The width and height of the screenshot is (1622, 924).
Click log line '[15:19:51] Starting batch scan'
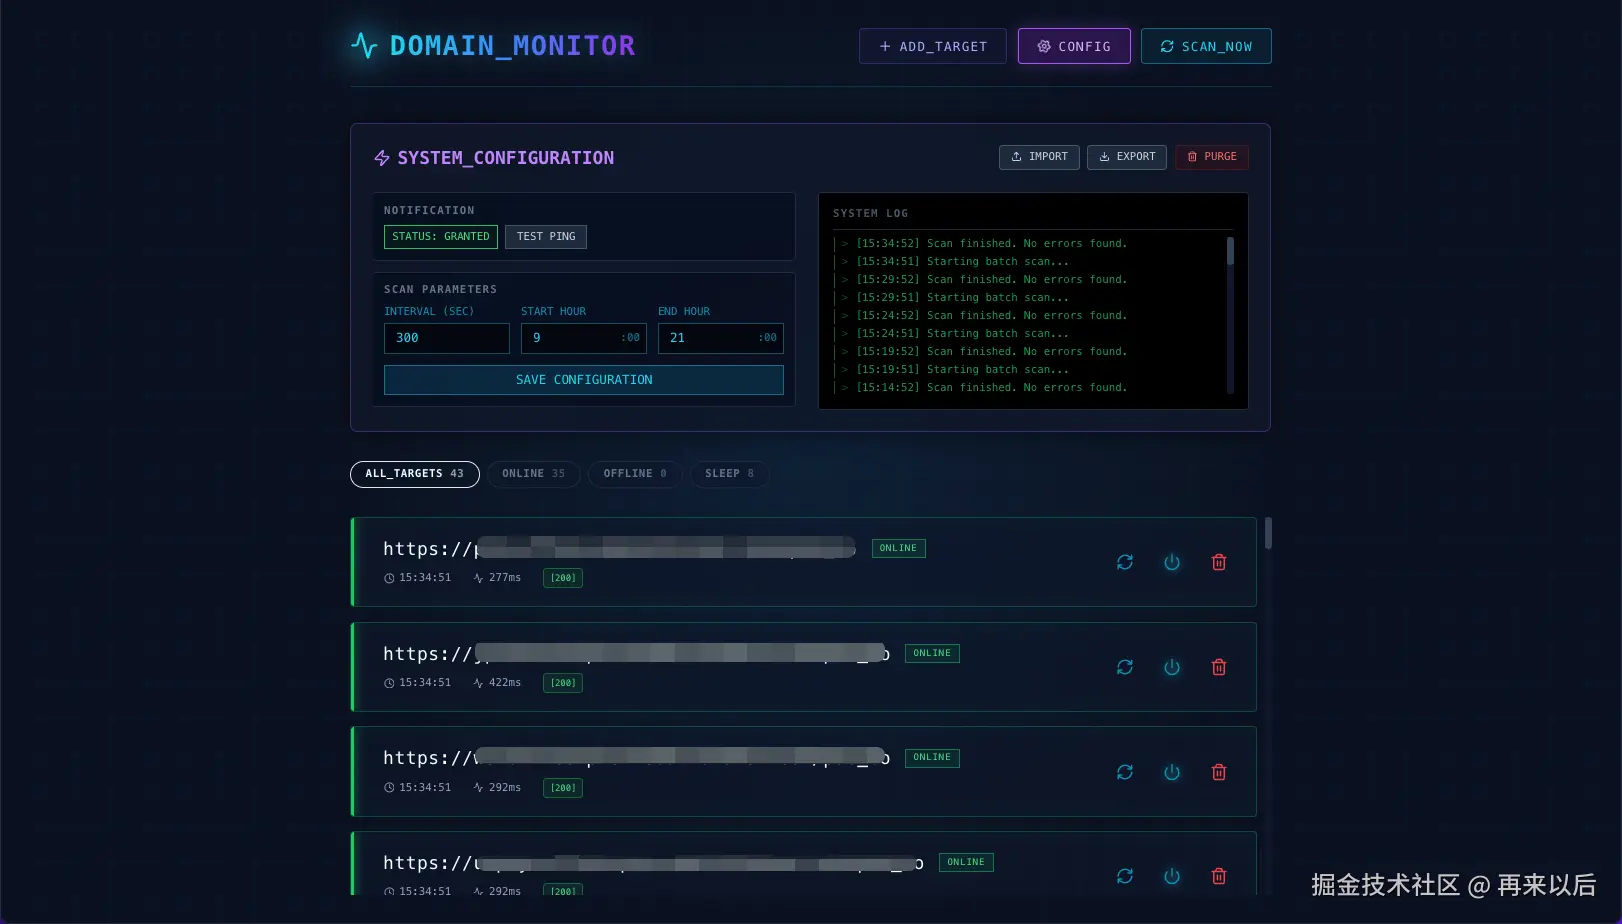[x=962, y=370]
